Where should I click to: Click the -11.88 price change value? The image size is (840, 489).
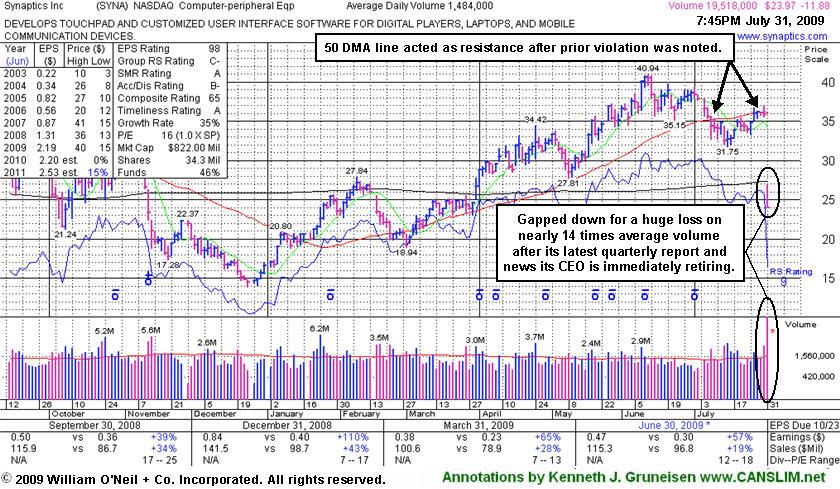[x=814, y=6]
